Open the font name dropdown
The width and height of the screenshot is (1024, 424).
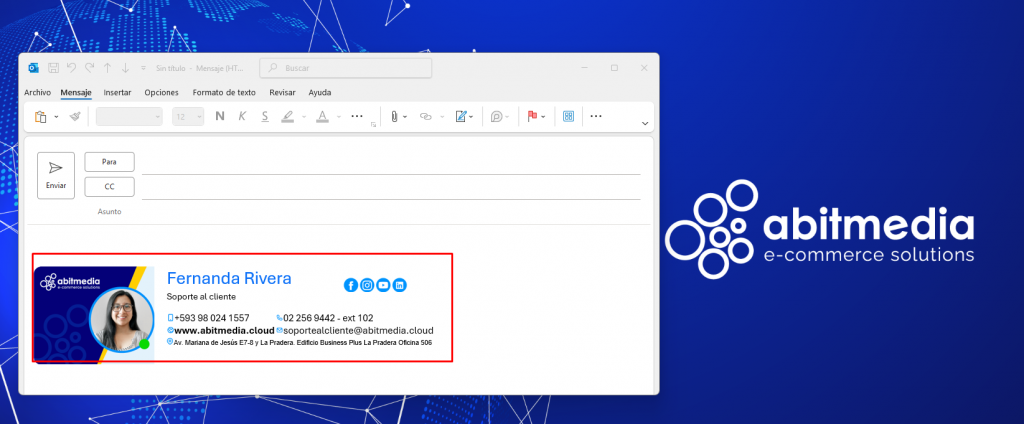coord(129,116)
